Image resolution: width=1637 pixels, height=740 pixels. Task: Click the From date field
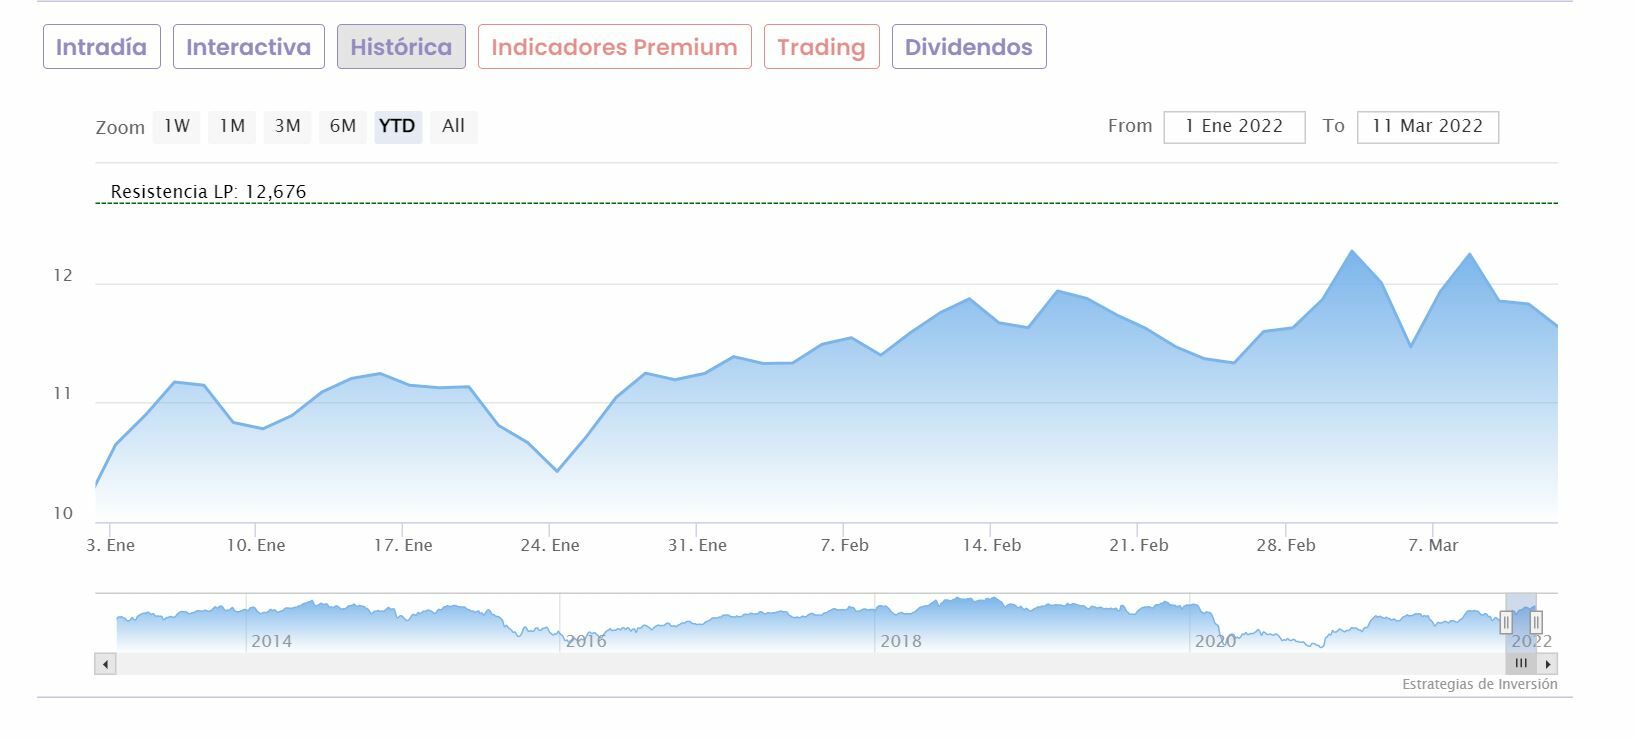[1234, 127]
